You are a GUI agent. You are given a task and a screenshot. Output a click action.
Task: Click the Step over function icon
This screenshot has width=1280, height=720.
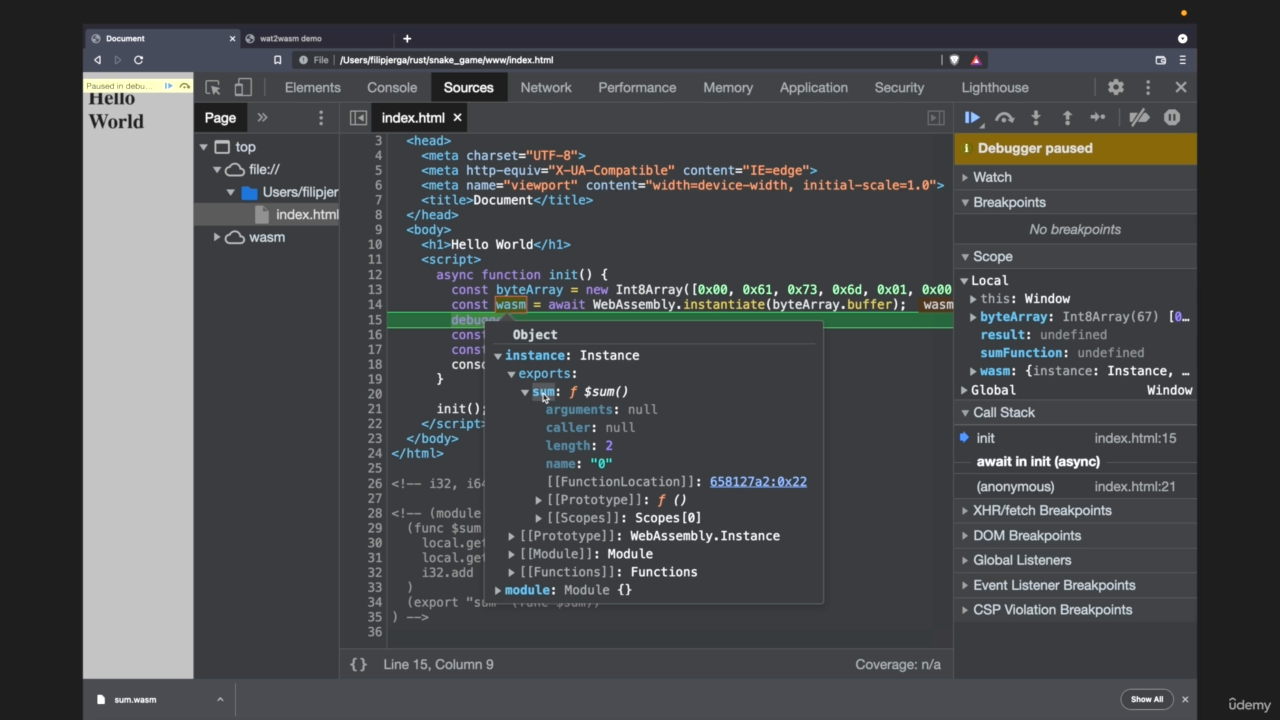pyautogui.click(x=1004, y=118)
